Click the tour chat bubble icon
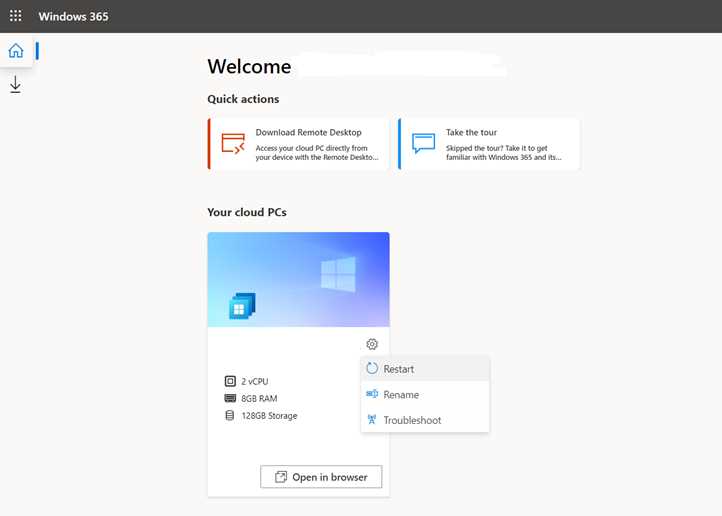 (424, 143)
